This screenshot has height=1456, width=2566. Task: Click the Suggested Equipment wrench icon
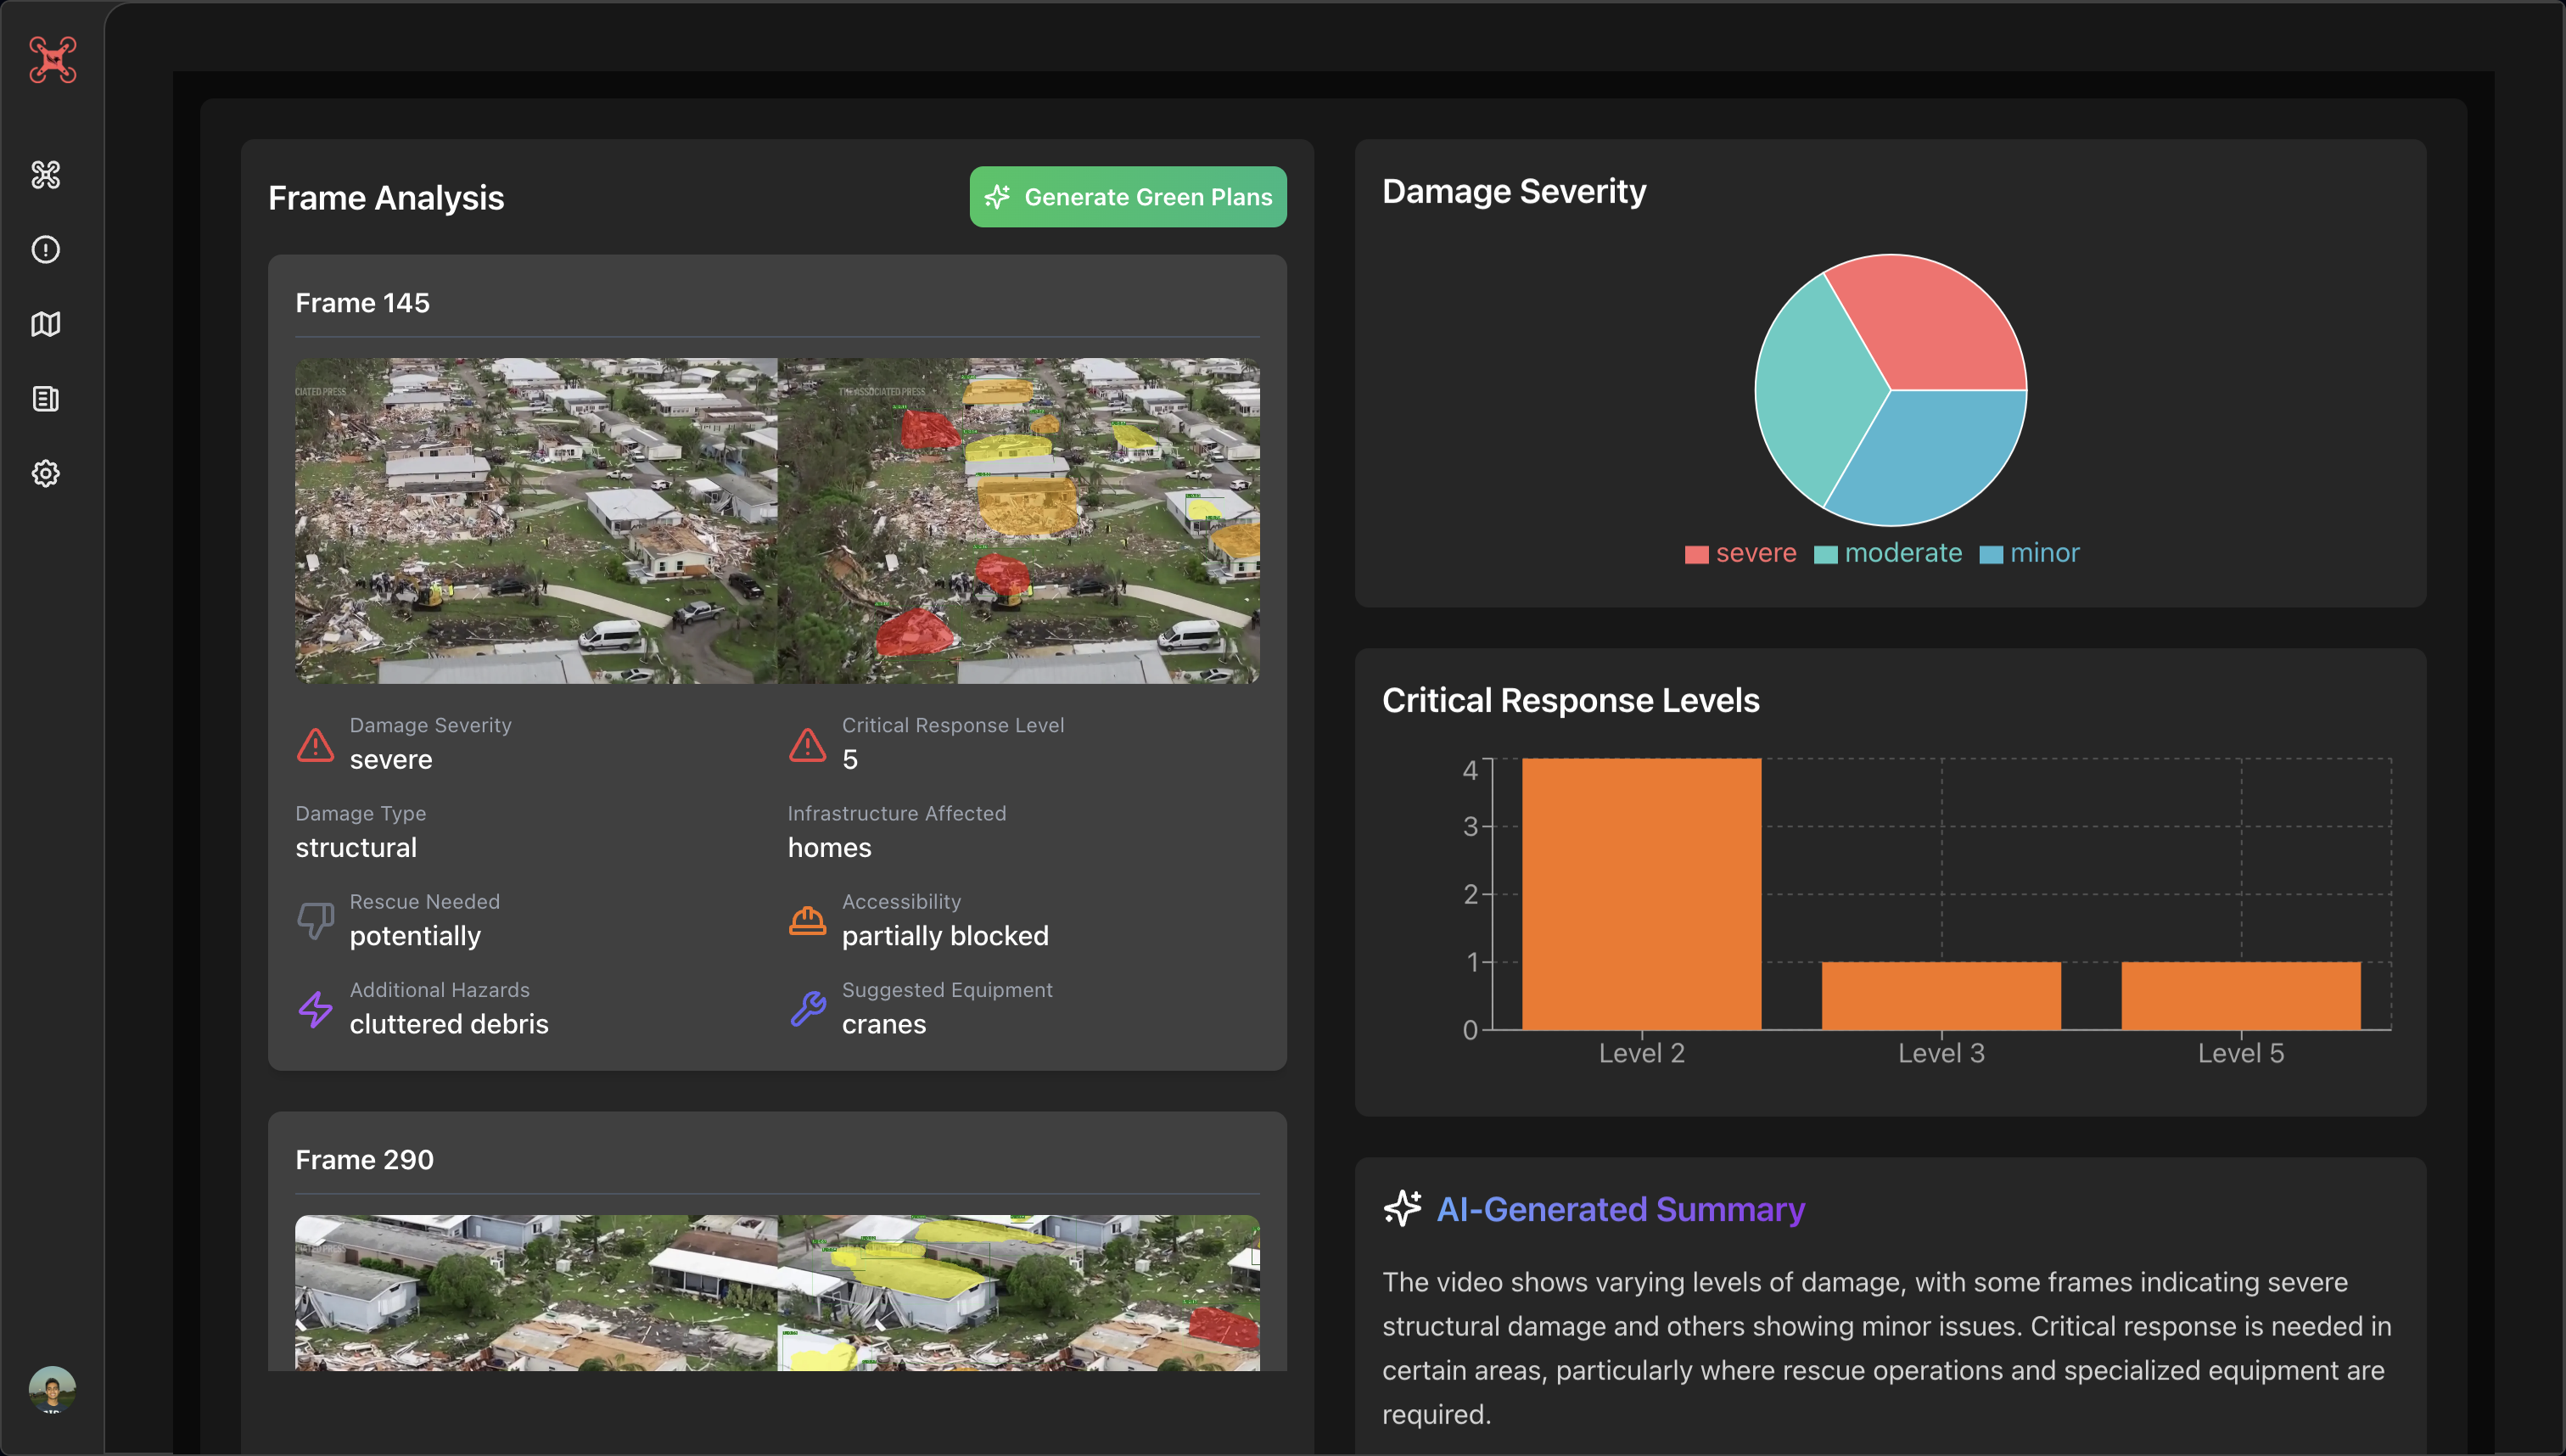pyautogui.click(x=807, y=1009)
